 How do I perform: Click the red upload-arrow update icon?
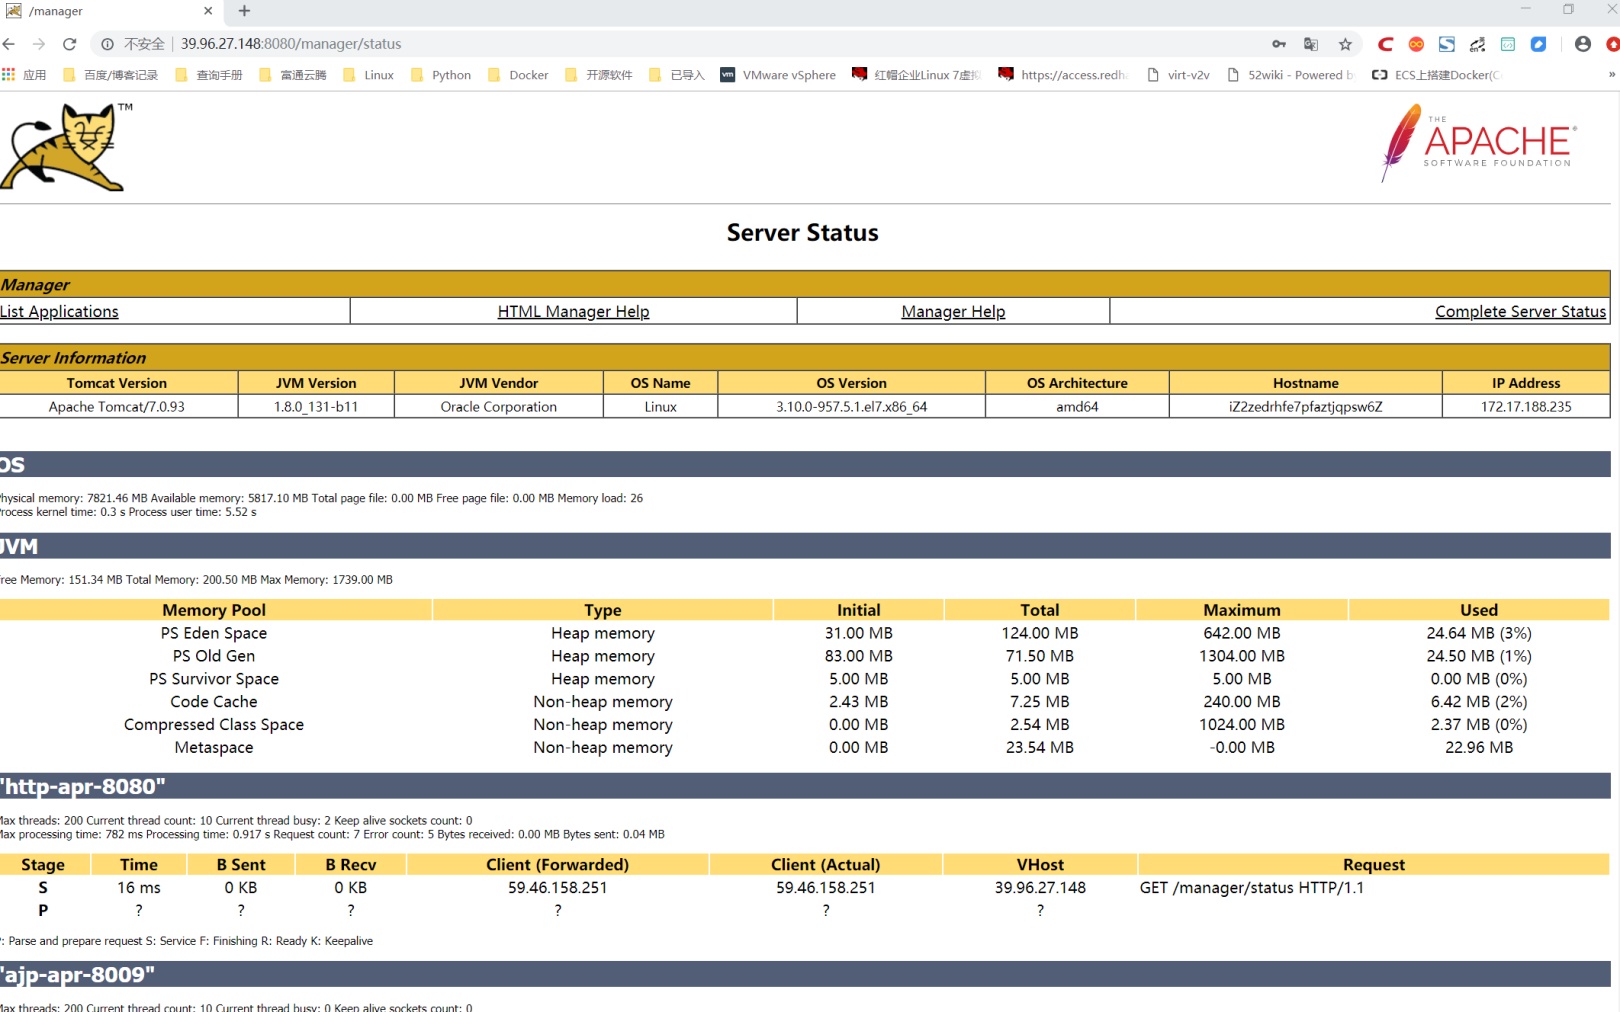coord(1612,44)
